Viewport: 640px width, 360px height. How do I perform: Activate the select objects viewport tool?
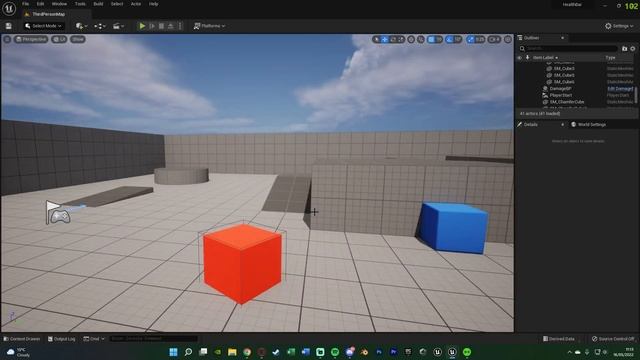376,39
